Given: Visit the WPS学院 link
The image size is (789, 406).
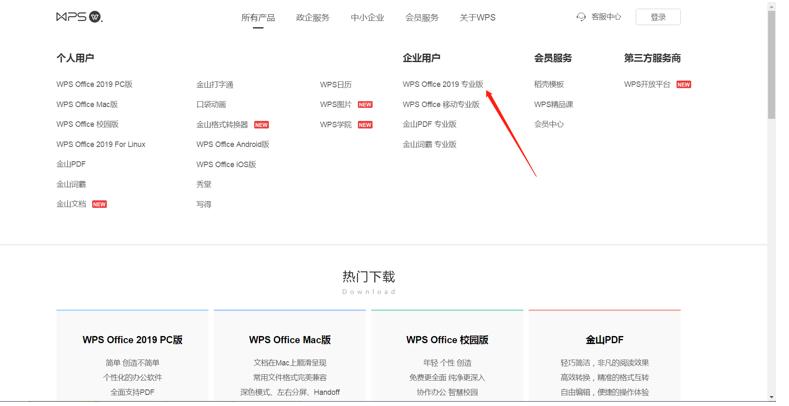Looking at the screenshot, I should (336, 124).
